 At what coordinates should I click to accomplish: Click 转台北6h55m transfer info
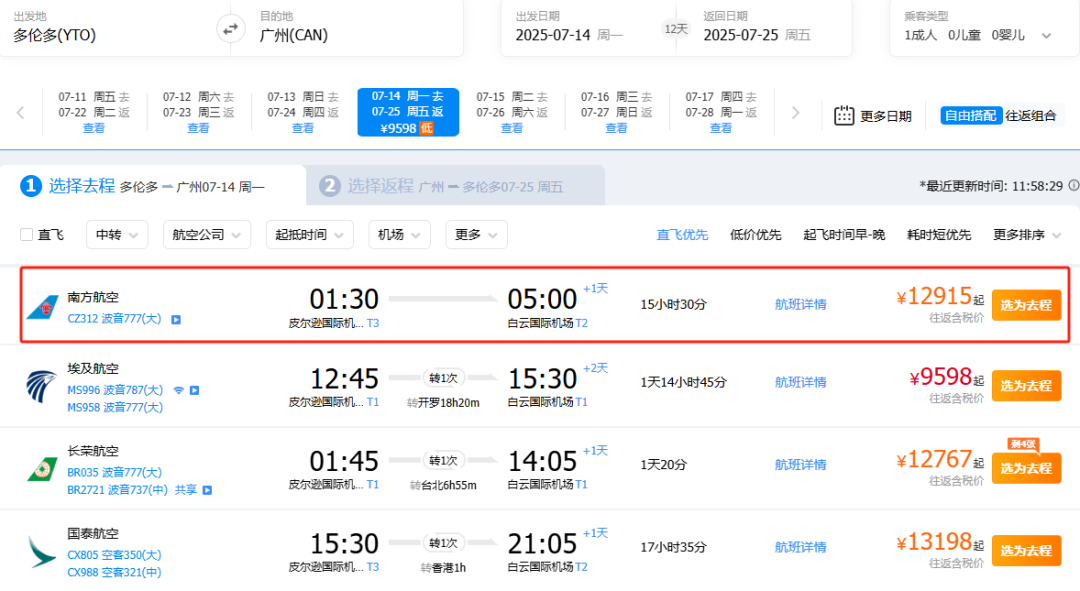tap(443, 485)
